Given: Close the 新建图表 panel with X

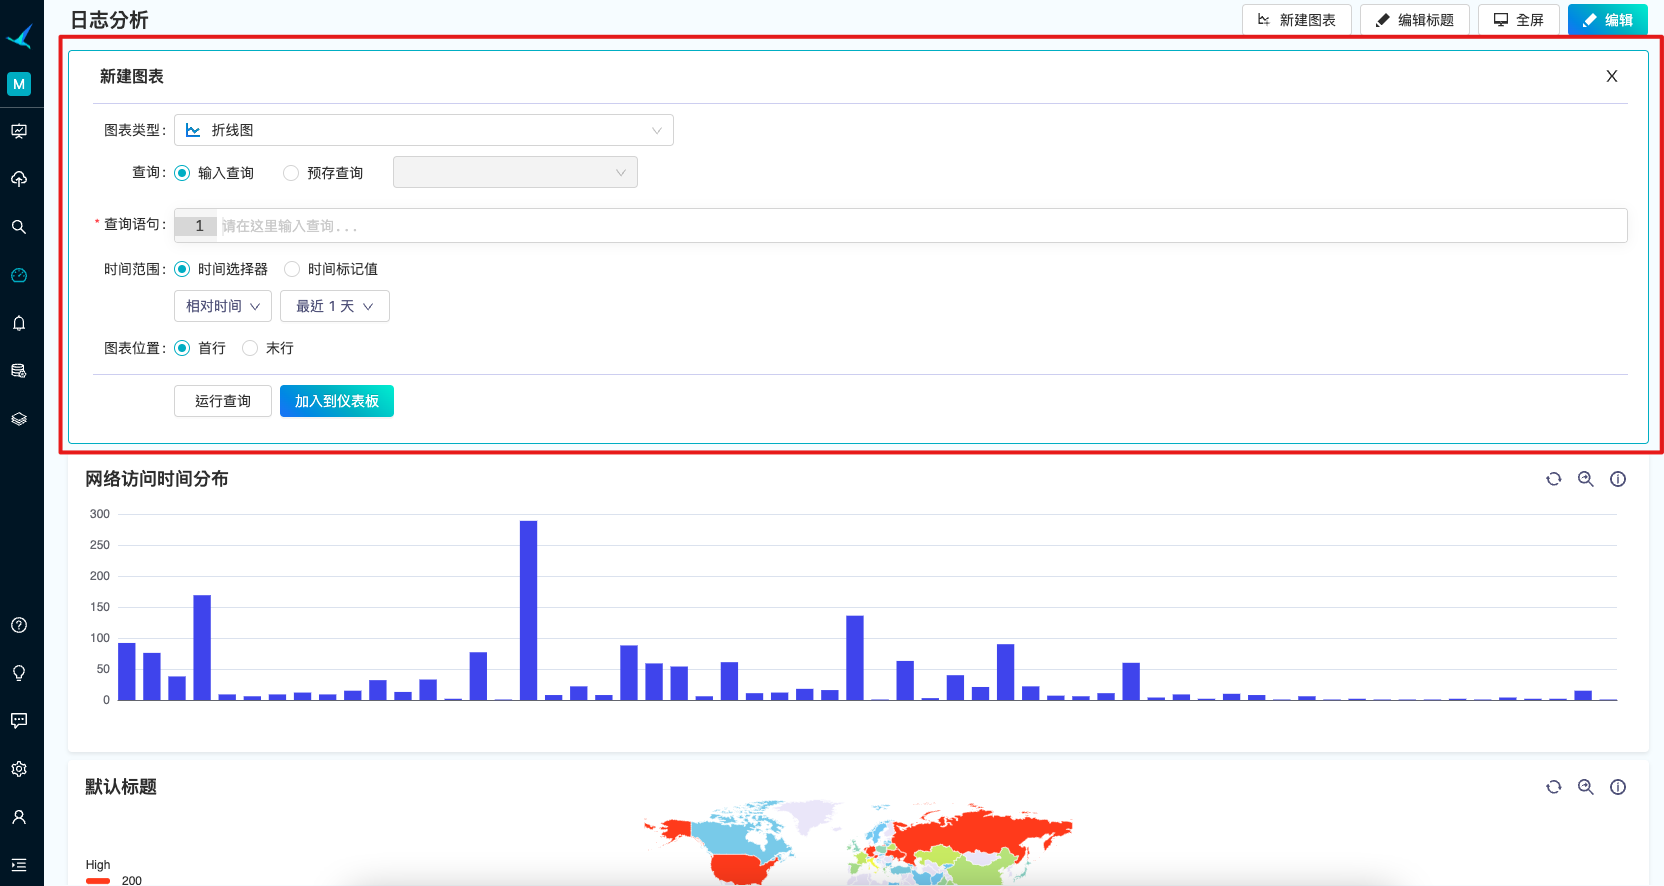Looking at the screenshot, I should click(x=1612, y=76).
